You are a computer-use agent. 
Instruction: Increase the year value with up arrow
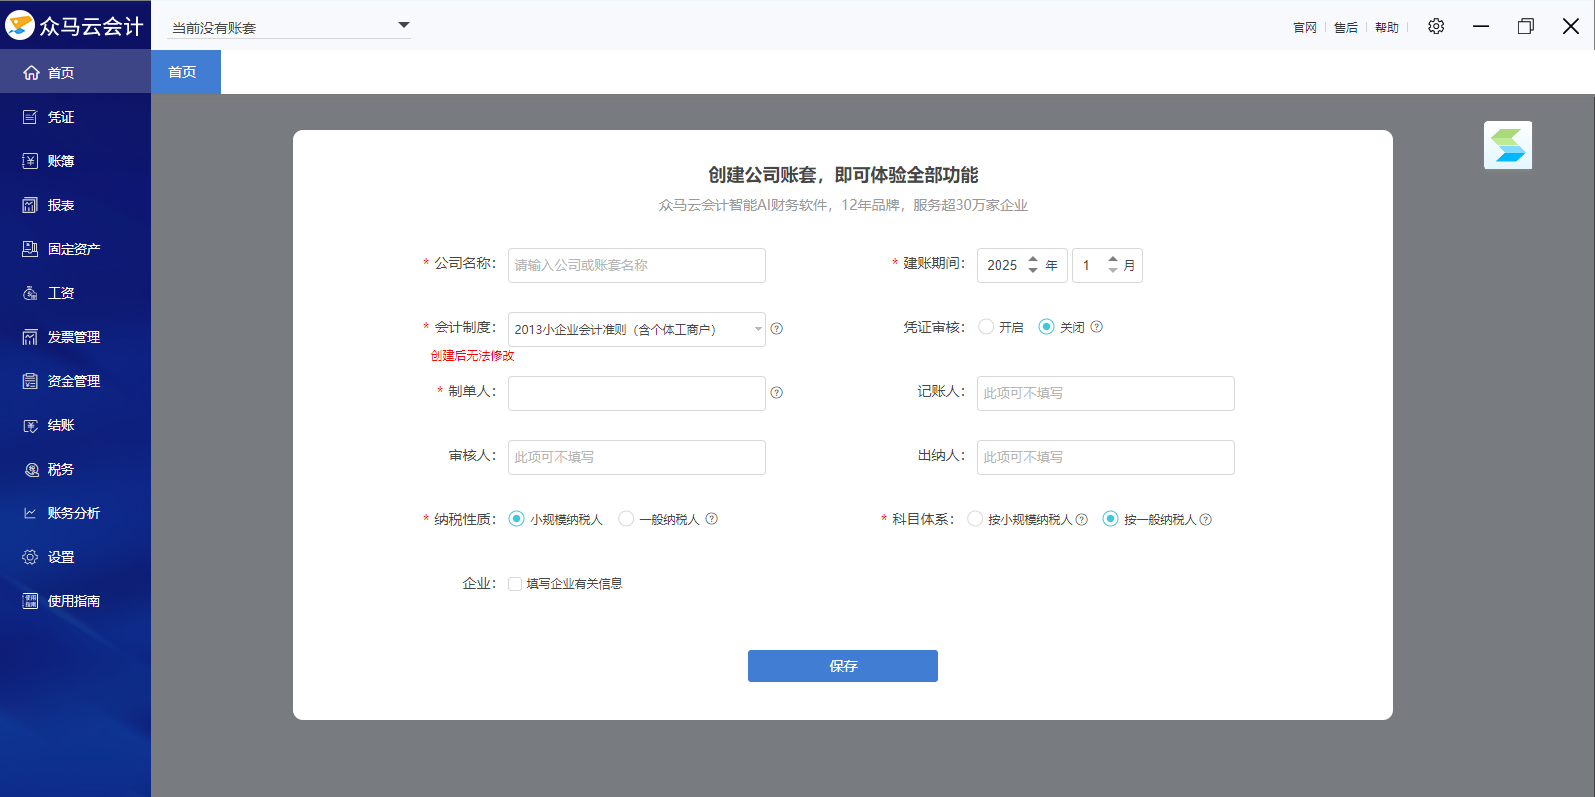click(1033, 259)
